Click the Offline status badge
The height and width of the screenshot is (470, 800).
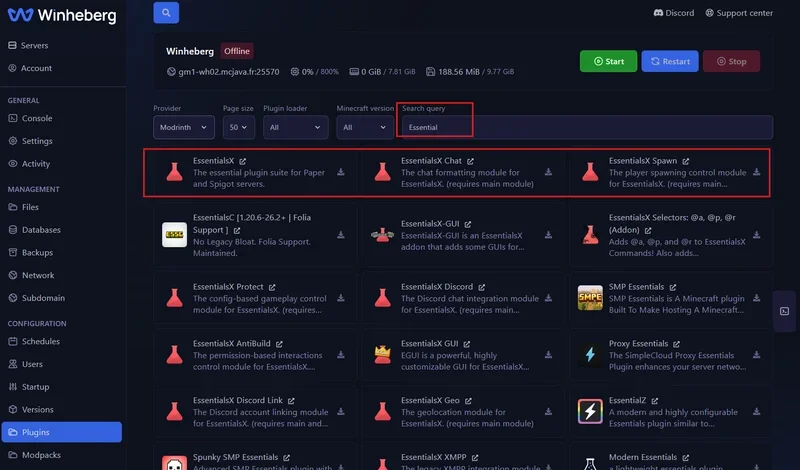pos(237,51)
